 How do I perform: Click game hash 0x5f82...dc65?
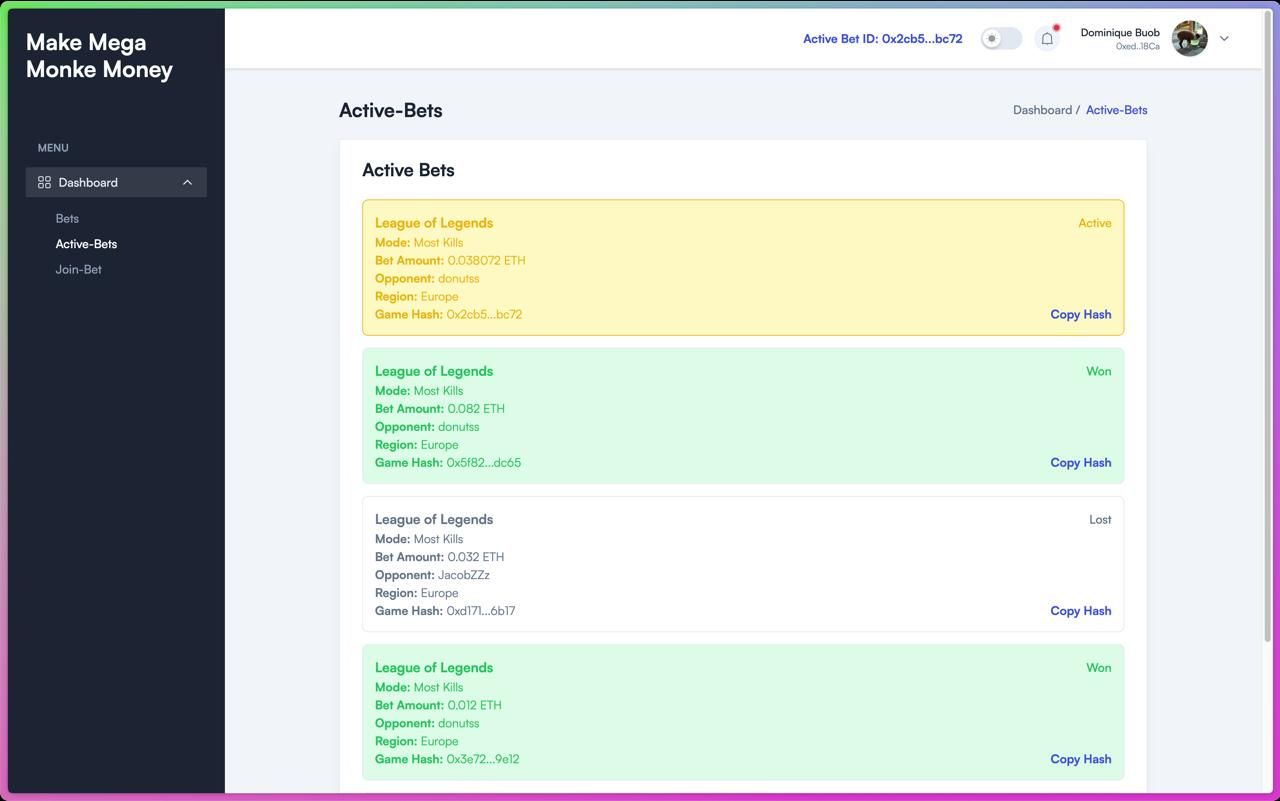coord(484,463)
